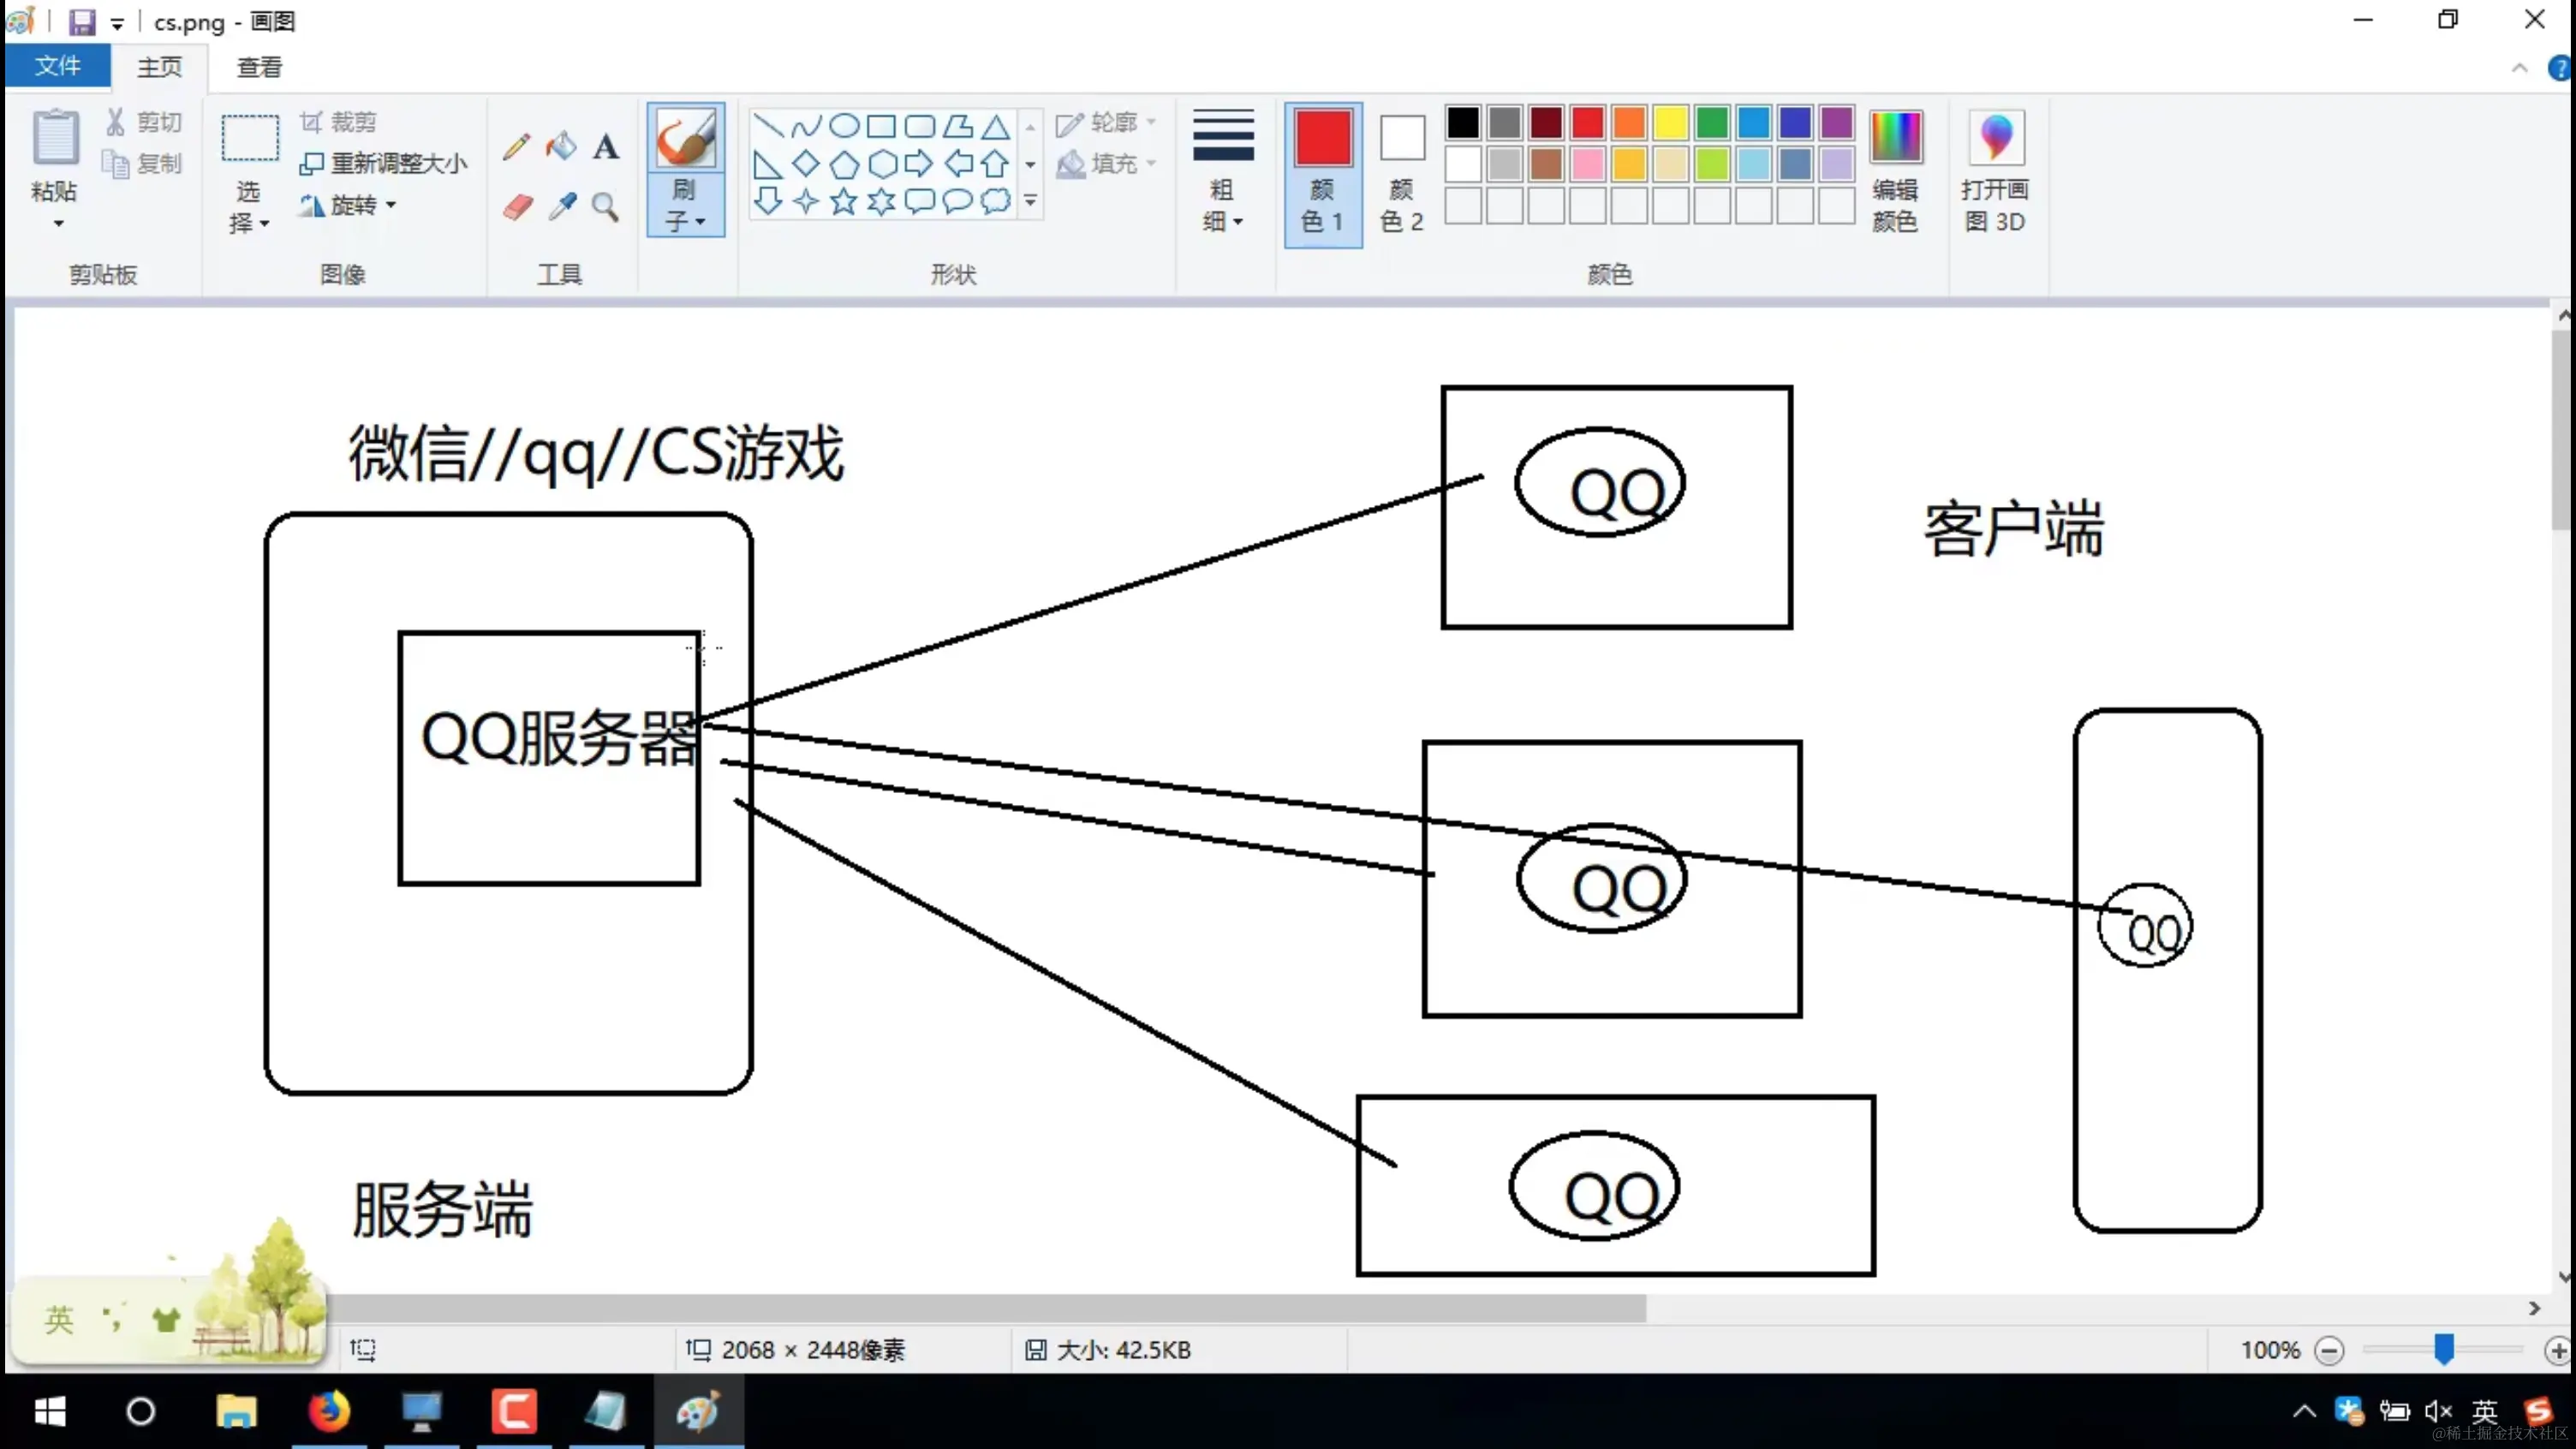2576x1449 pixels.
Task: Click Open Paint 3D icon
Action: click(1995, 139)
